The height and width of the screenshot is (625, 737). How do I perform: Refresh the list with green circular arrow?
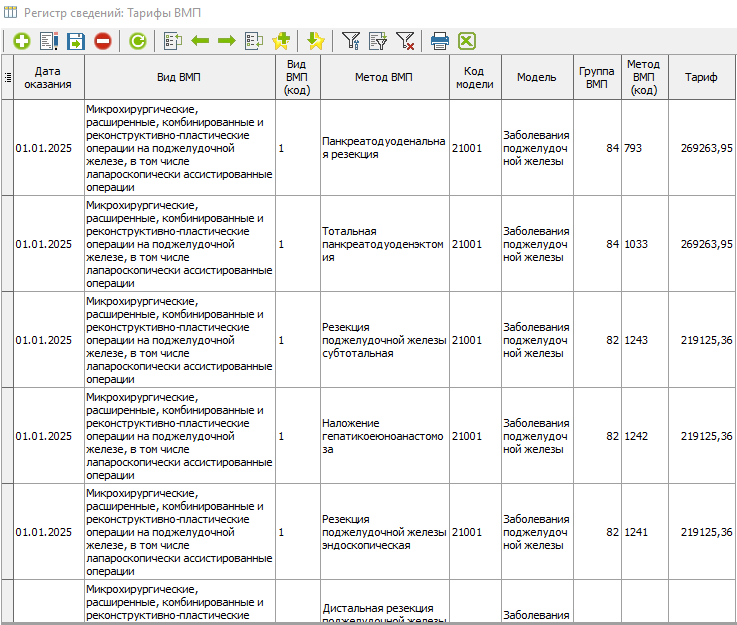pos(138,41)
